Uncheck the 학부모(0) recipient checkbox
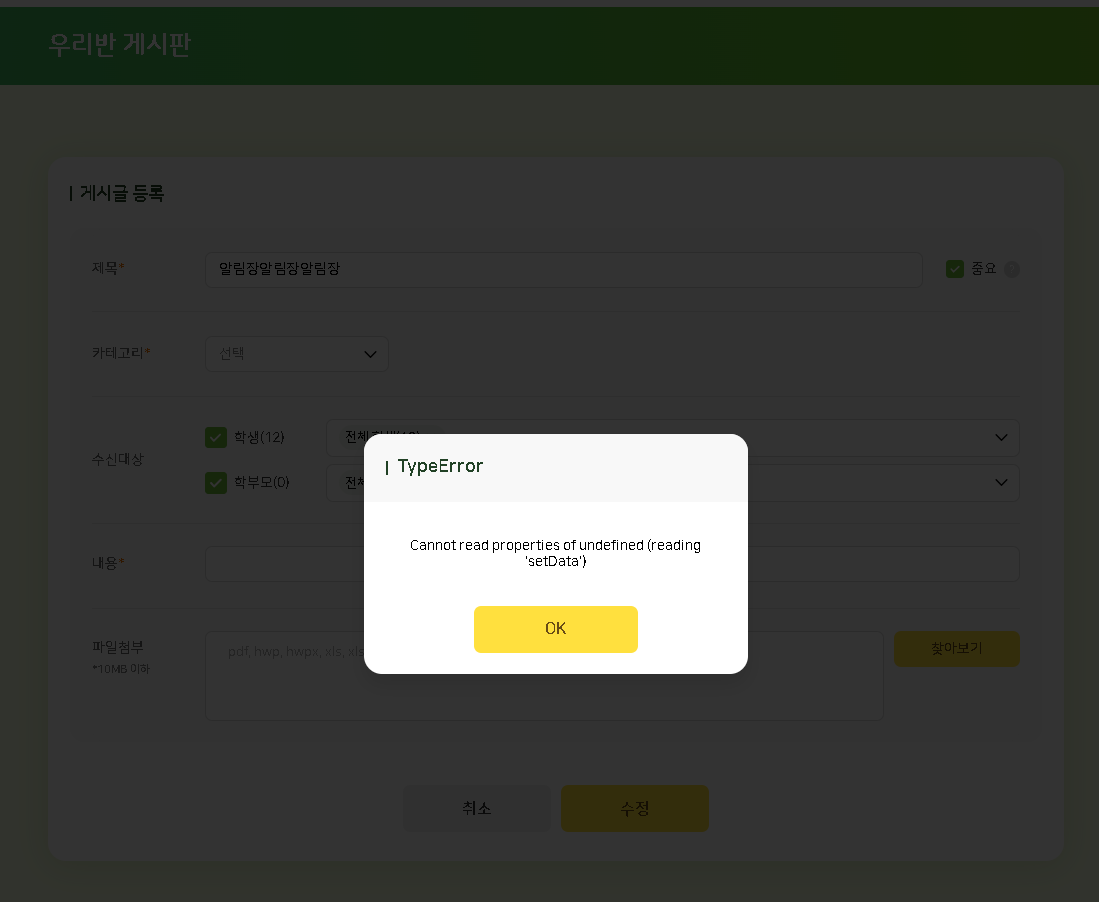Viewport: 1099px width, 902px height. 216,483
